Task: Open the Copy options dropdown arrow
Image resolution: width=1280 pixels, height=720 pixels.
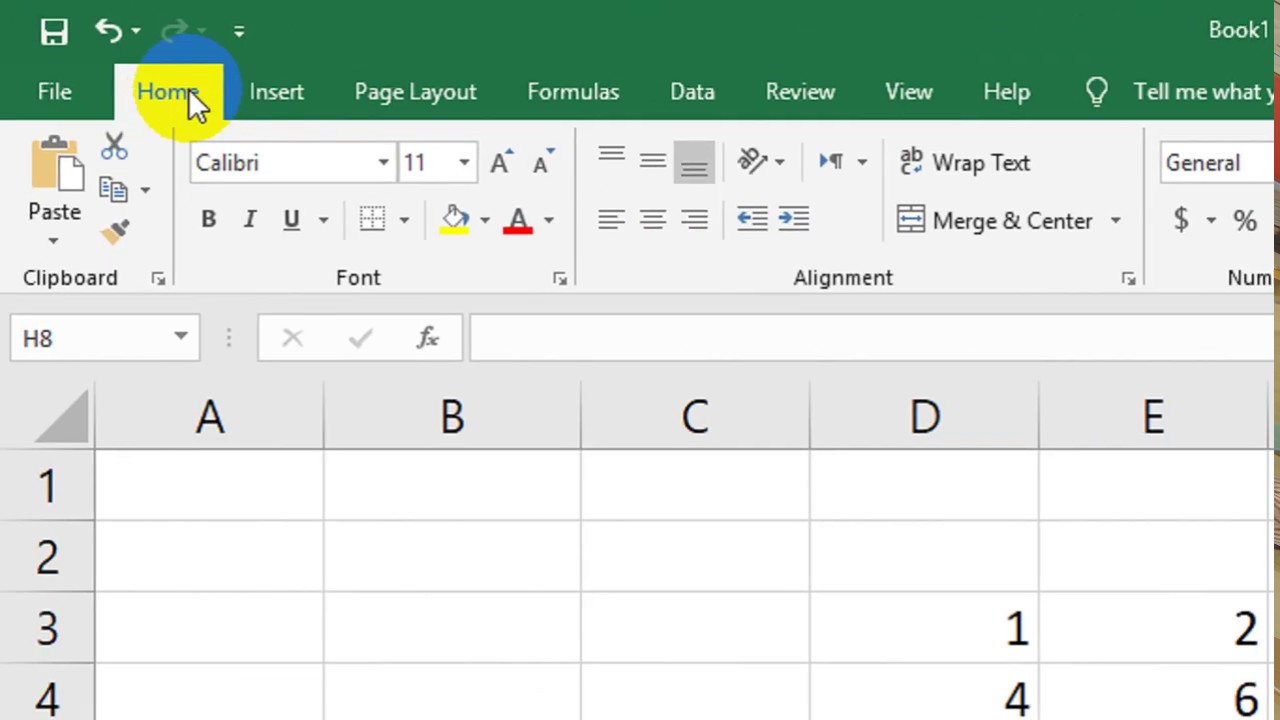Action: tap(145, 190)
